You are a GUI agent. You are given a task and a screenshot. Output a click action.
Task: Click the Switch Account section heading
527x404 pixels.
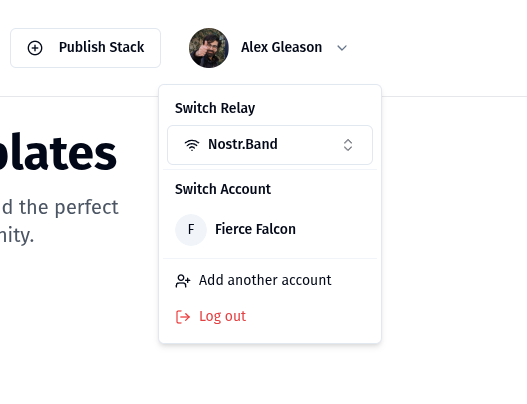pos(223,189)
